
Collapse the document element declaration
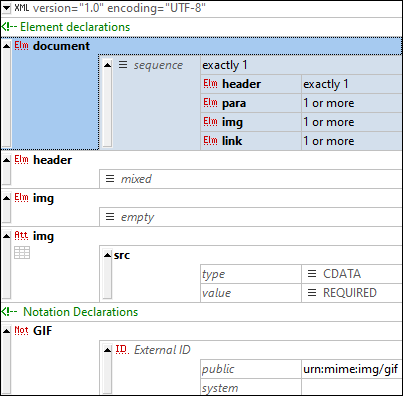point(6,46)
